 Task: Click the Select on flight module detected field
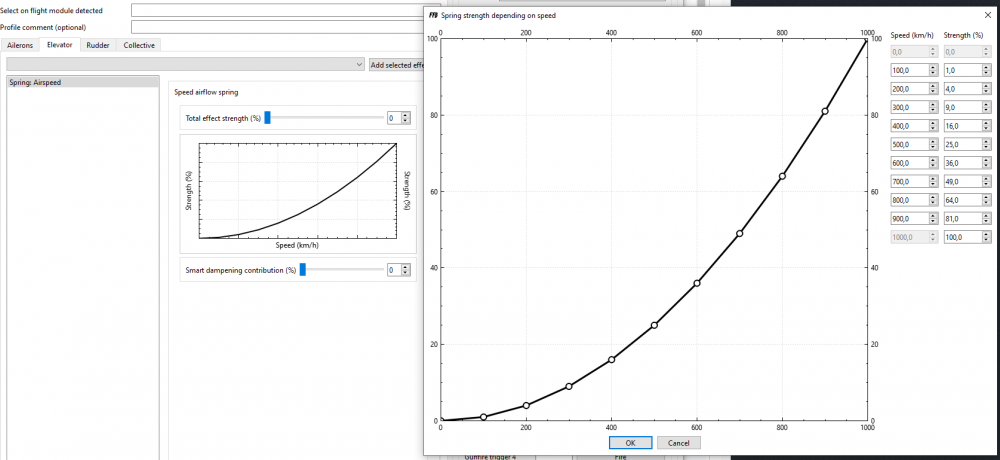[279, 10]
